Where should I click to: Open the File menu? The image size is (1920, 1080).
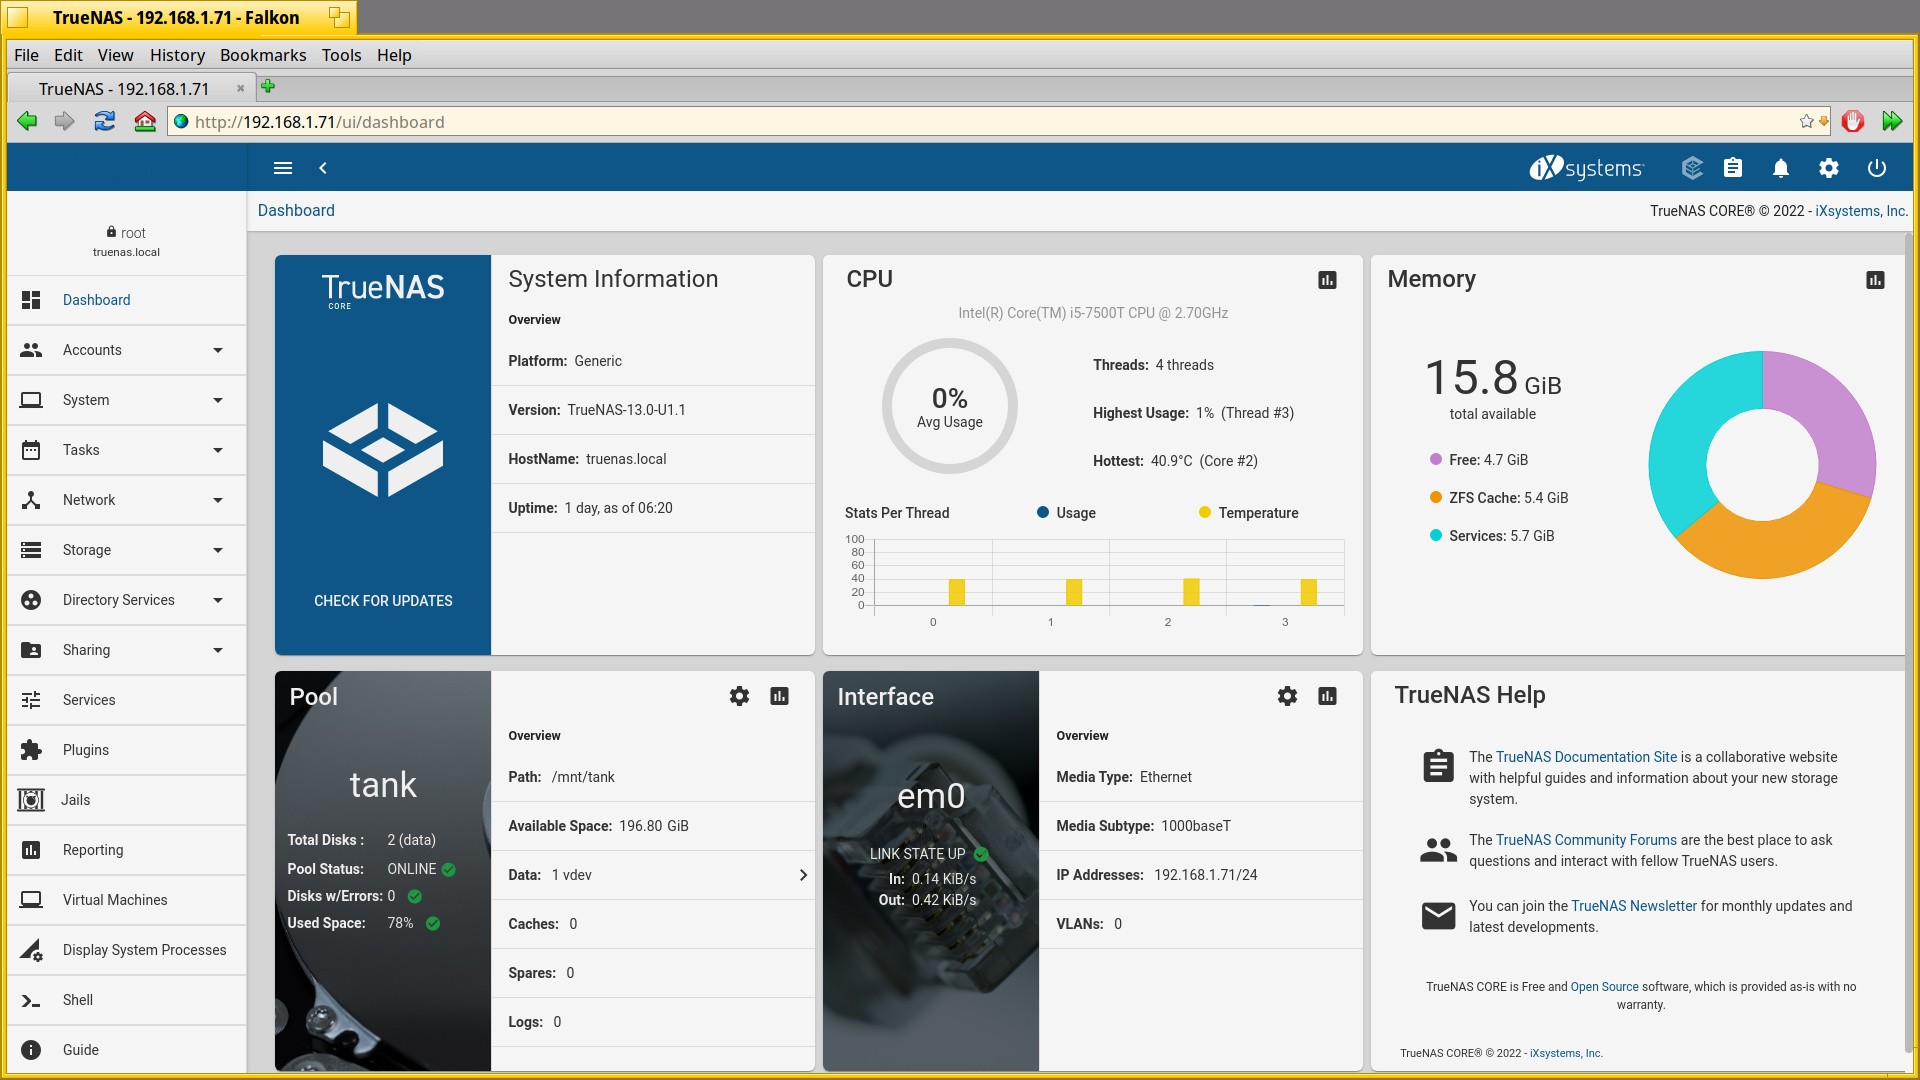coord(26,55)
